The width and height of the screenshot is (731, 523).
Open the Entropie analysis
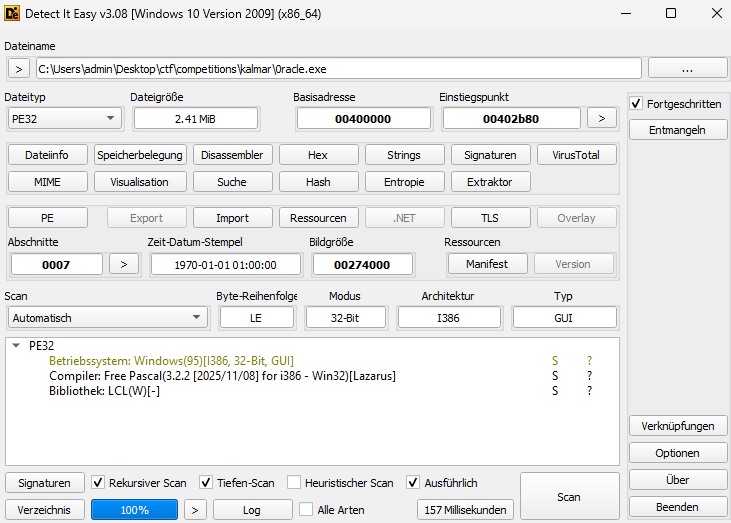(x=404, y=182)
